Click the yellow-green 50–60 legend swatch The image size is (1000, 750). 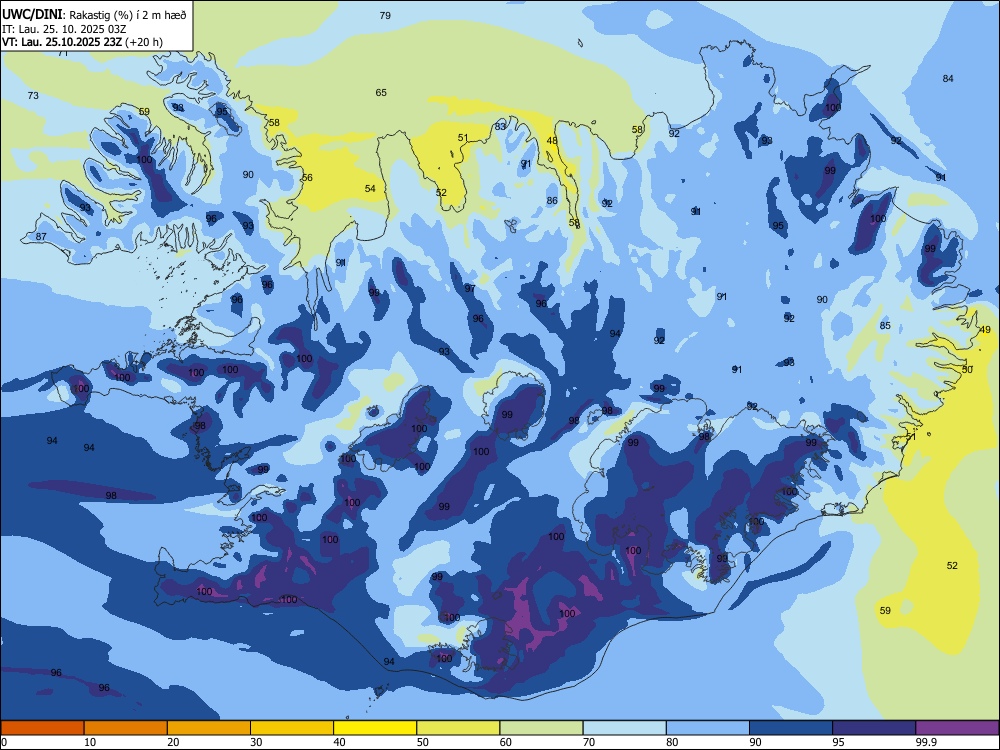coord(459,728)
